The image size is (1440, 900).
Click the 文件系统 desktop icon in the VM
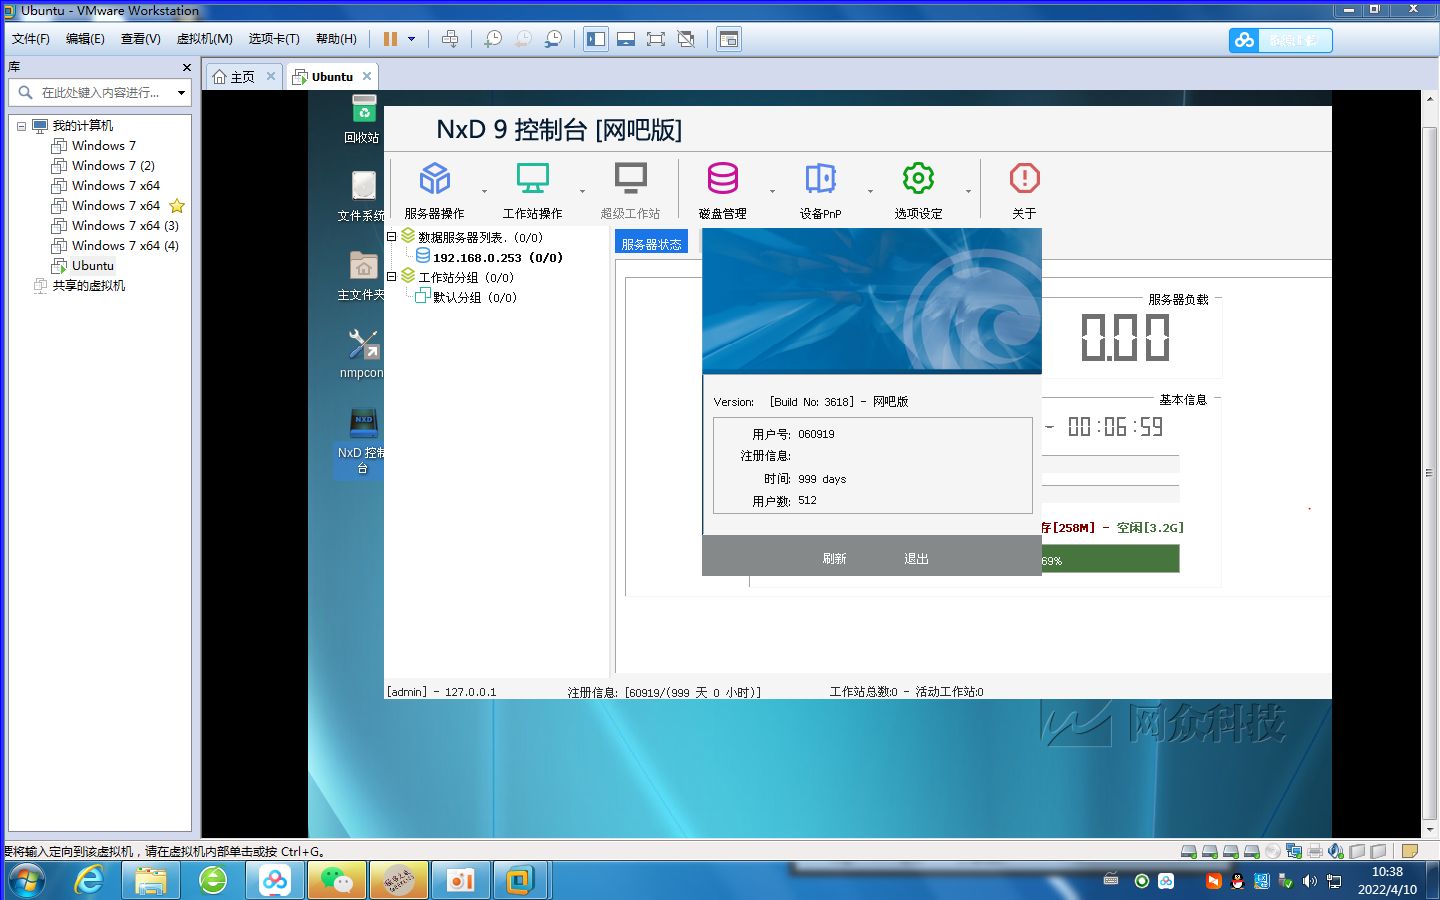[363, 196]
